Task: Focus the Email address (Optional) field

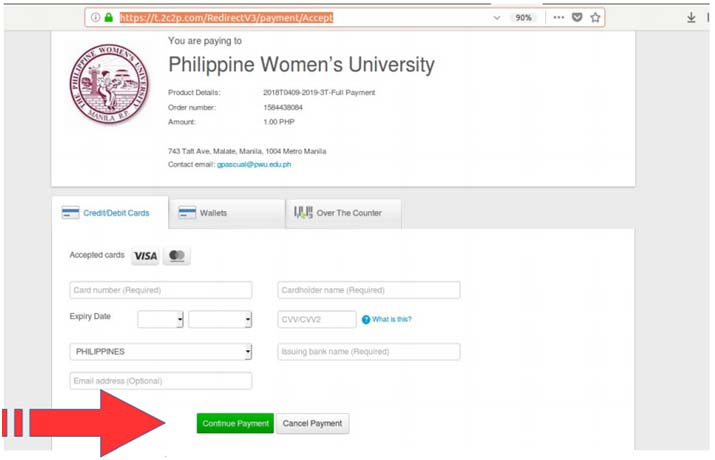Action: (x=161, y=381)
